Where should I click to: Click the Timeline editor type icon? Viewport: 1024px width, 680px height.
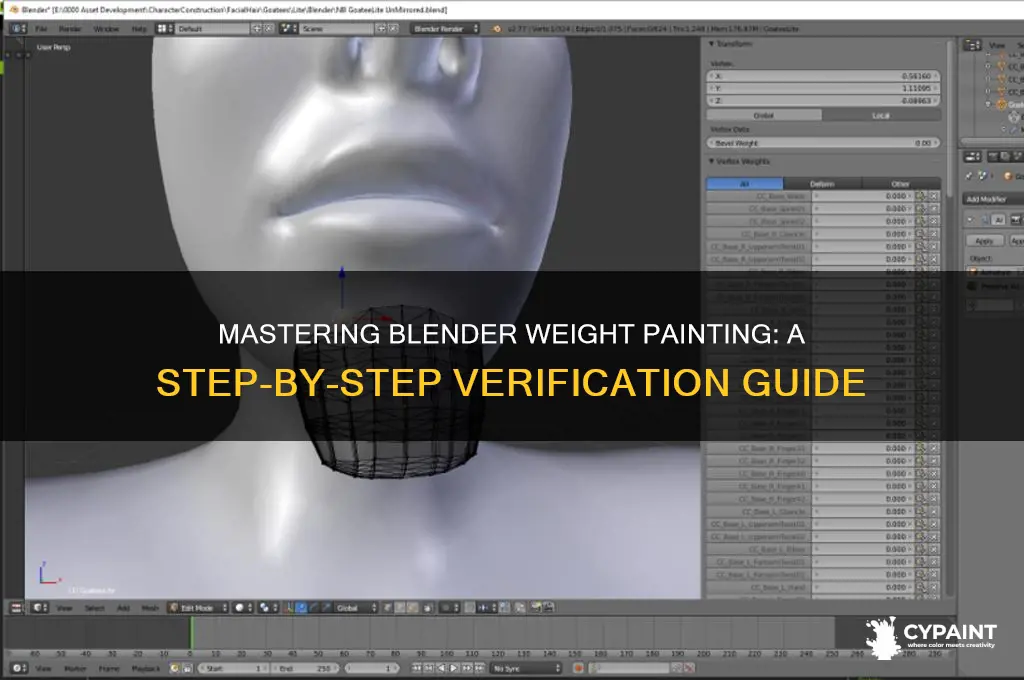click(19, 668)
